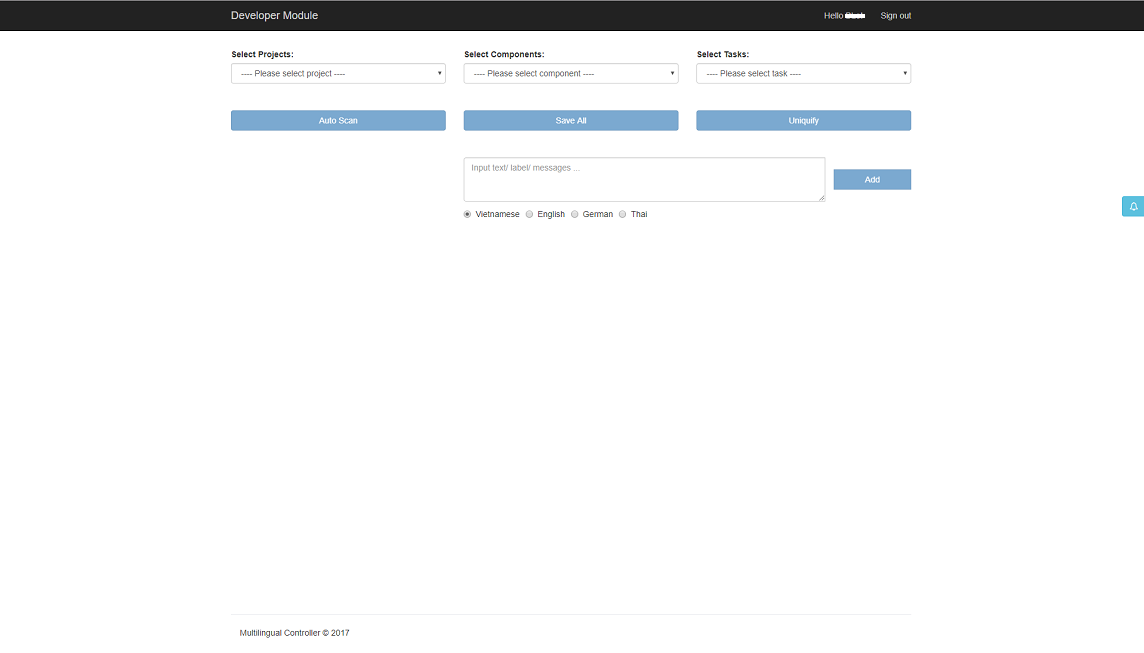
Task: Click the Auto Scan button
Action: 338,120
